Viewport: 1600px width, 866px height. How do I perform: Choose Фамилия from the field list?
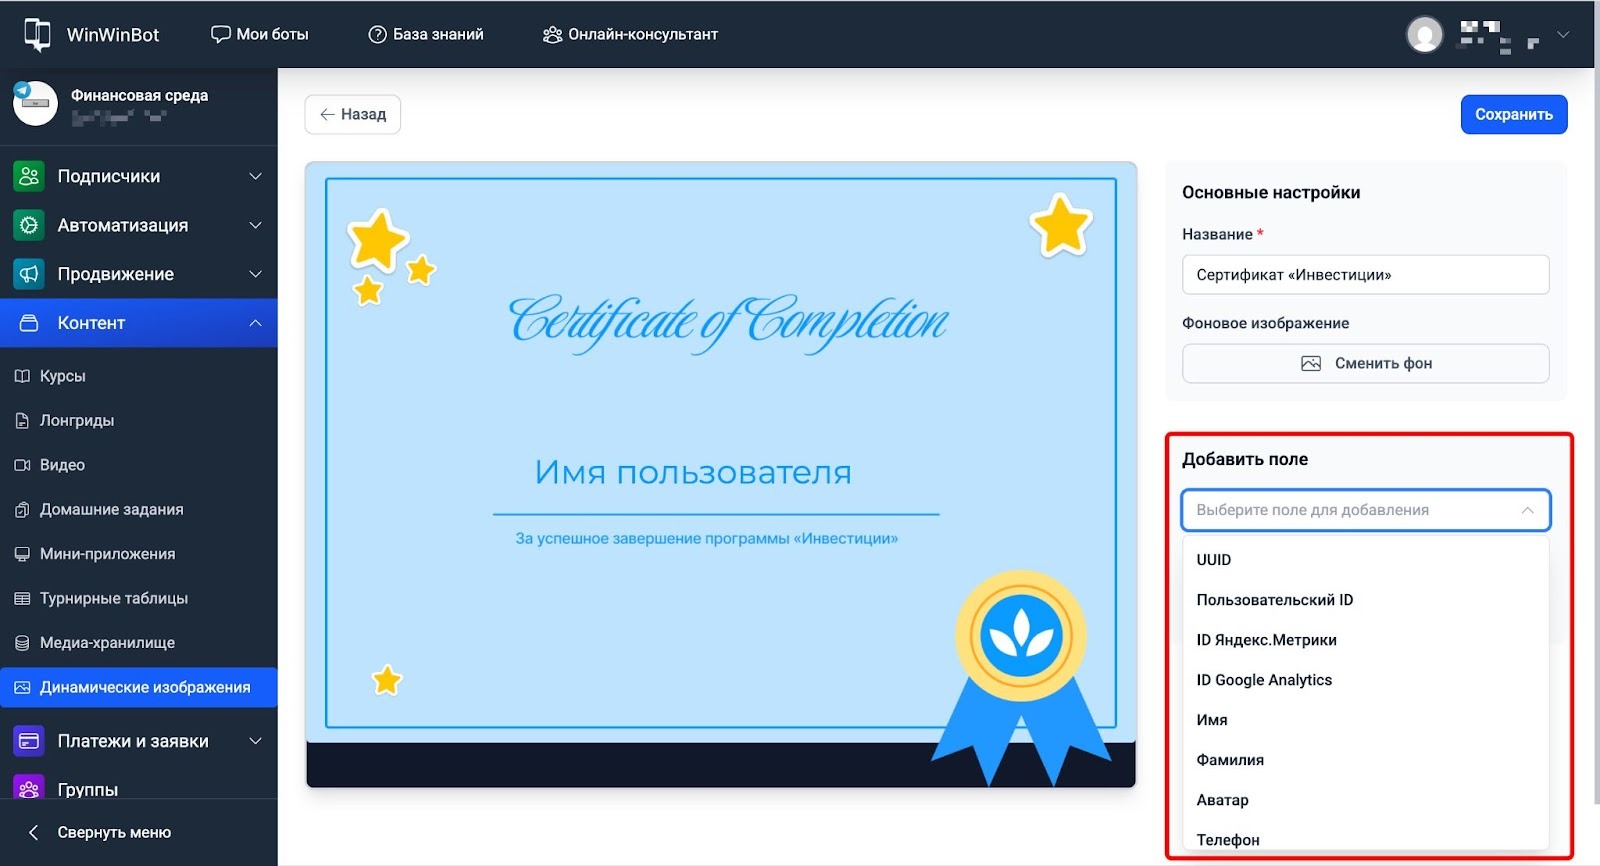click(x=1230, y=760)
